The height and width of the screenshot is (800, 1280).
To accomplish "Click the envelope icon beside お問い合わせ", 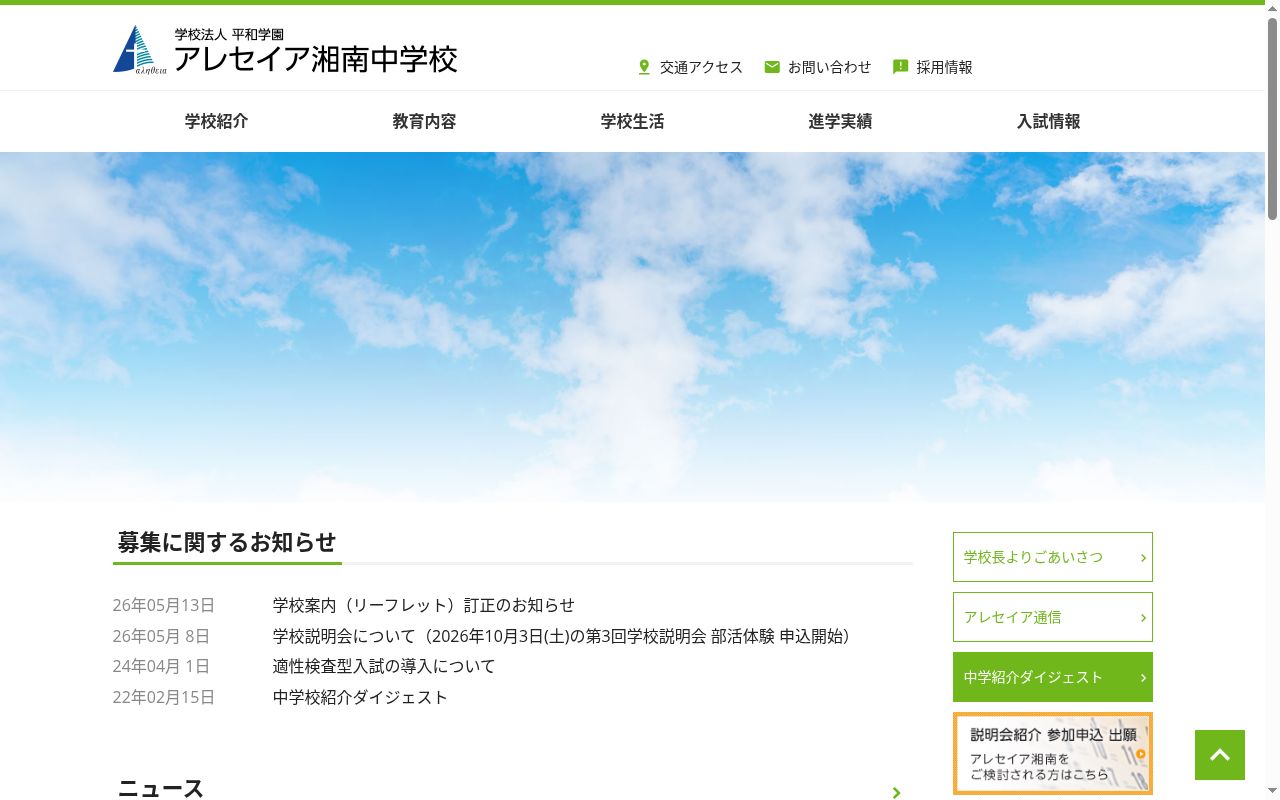I will (772, 67).
